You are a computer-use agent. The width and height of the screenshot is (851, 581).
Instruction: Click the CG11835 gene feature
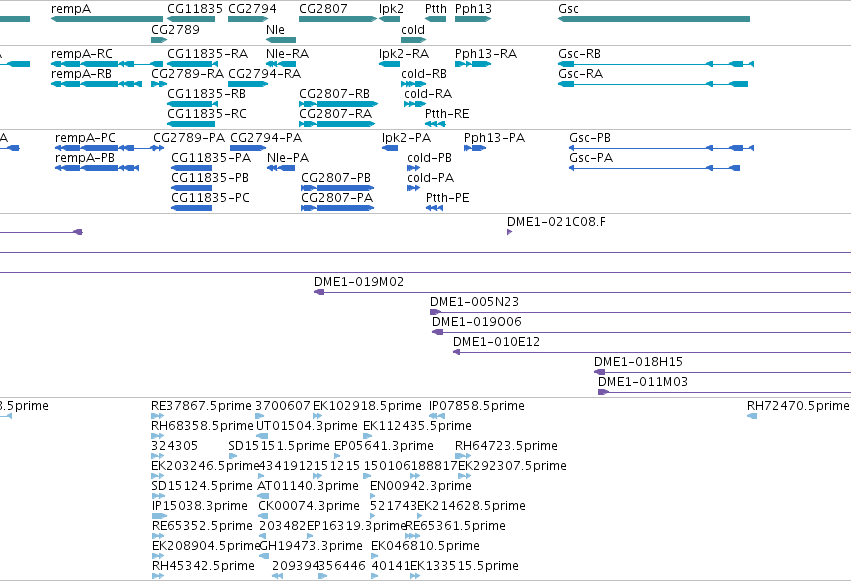tap(191, 19)
